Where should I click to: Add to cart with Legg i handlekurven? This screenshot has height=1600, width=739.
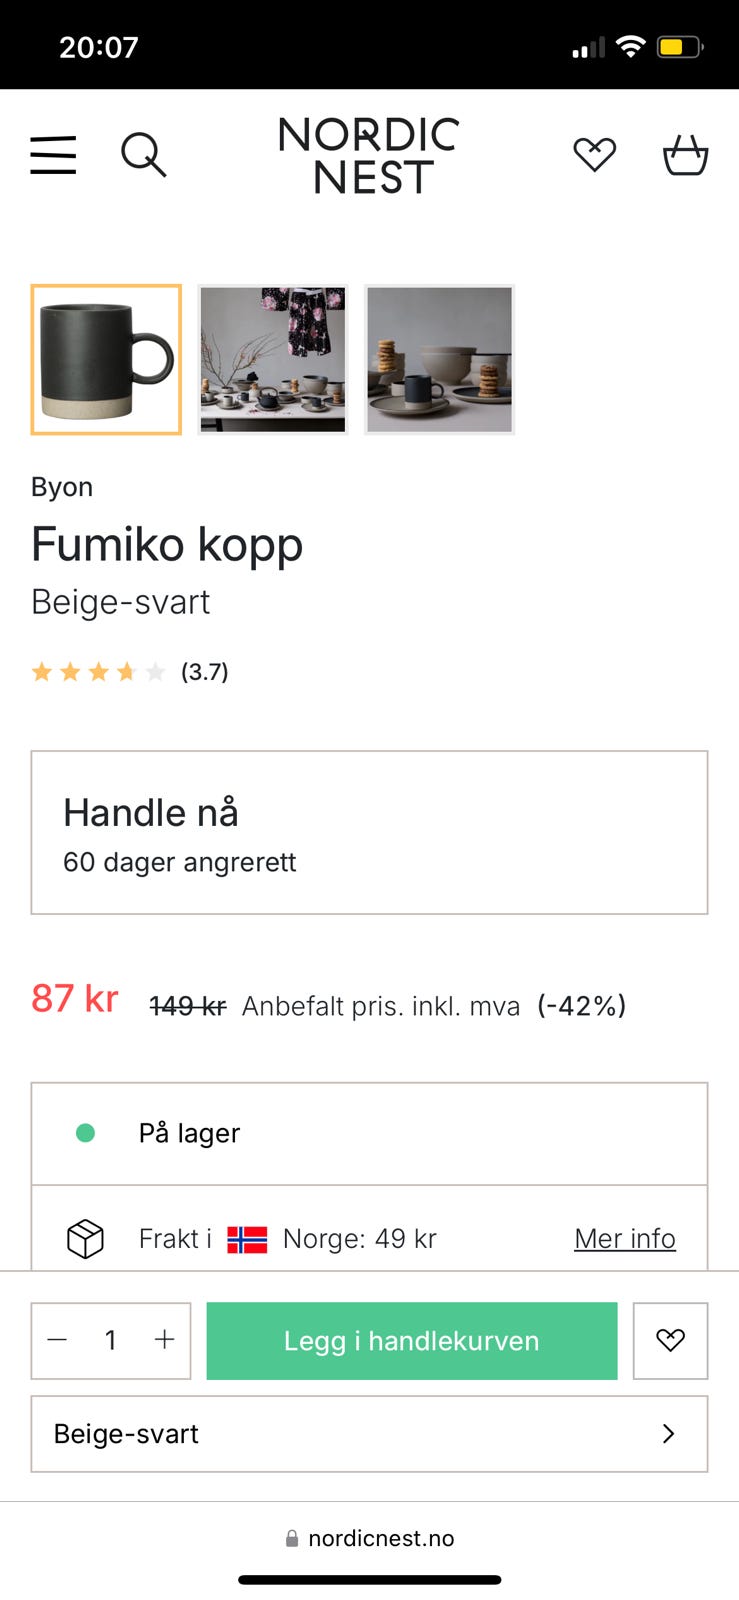(412, 1341)
